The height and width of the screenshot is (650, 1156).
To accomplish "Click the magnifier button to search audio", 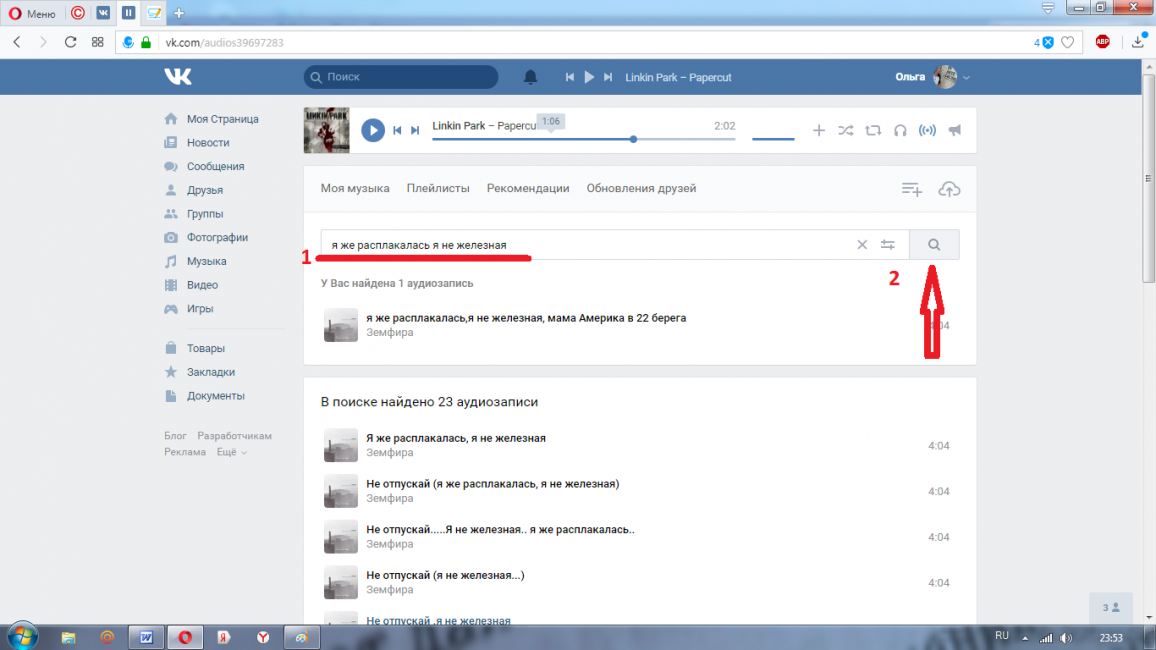I will [x=934, y=245].
